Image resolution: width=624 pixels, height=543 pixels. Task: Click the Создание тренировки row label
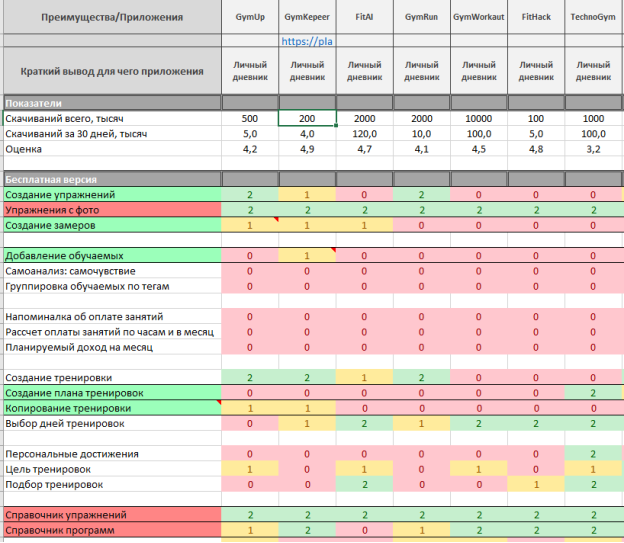click(58, 378)
